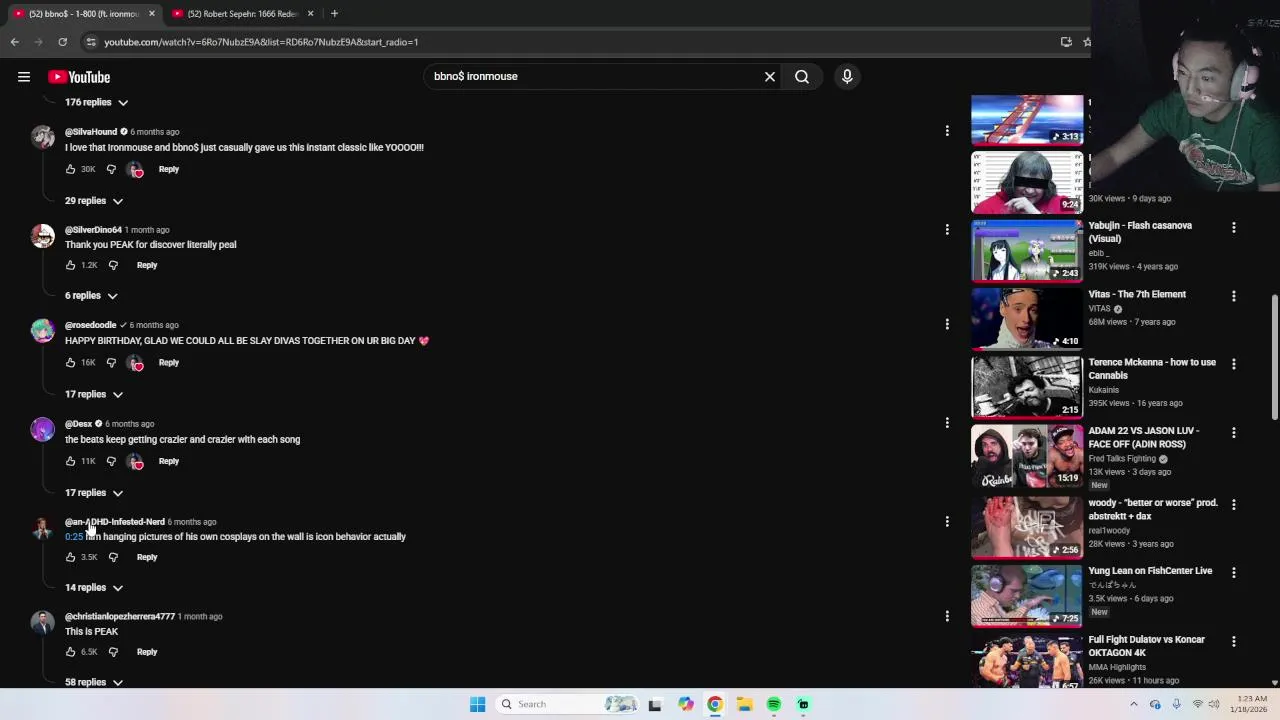
Task: Like the @Desx beats comment
Action: pos(70,461)
